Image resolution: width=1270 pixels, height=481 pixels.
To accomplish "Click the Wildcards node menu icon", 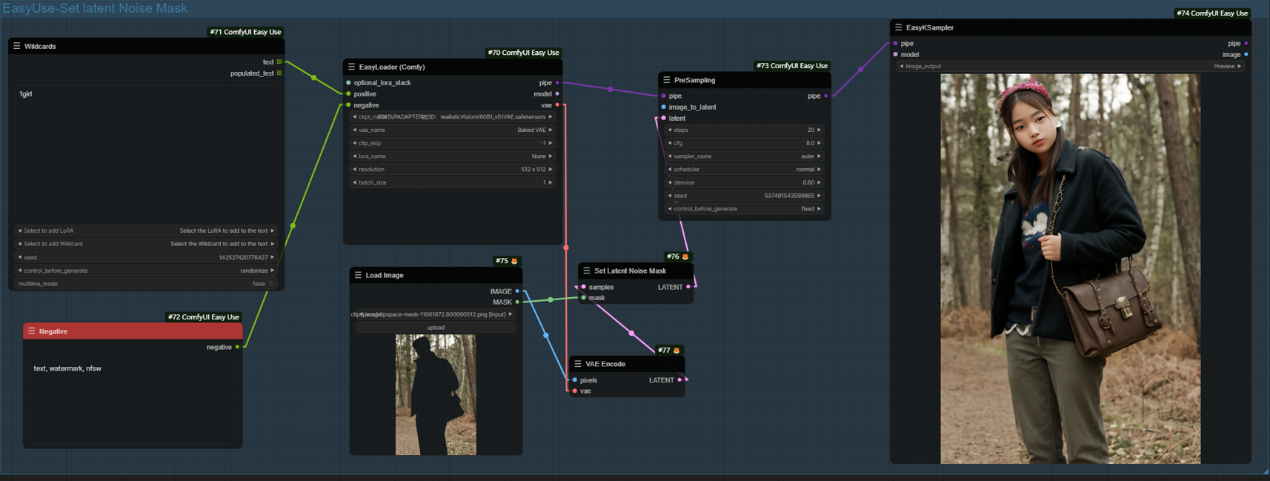I will pyautogui.click(x=17, y=46).
